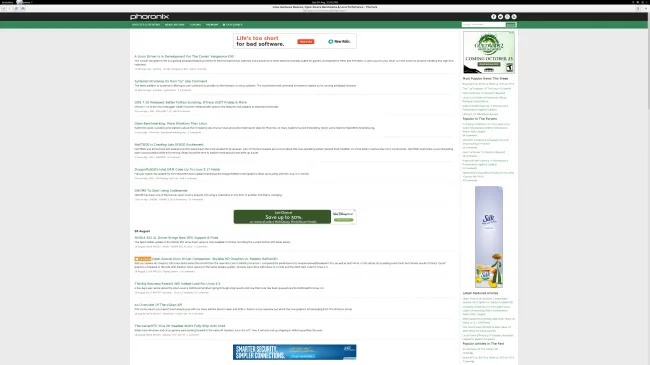Open 'An Overview Of The Vulkan API' article

point(158,305)
